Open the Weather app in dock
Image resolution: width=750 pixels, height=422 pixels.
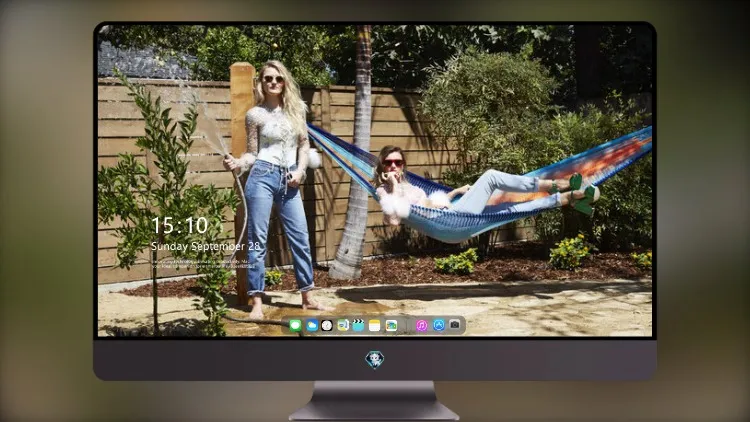click(312, 326)
